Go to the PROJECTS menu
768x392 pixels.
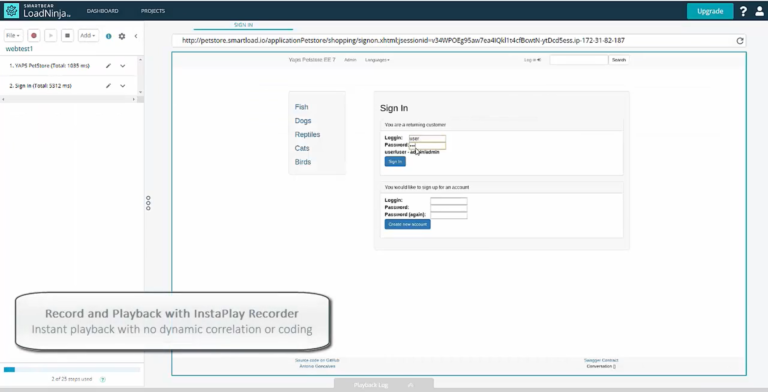click(x=153, y=11)
